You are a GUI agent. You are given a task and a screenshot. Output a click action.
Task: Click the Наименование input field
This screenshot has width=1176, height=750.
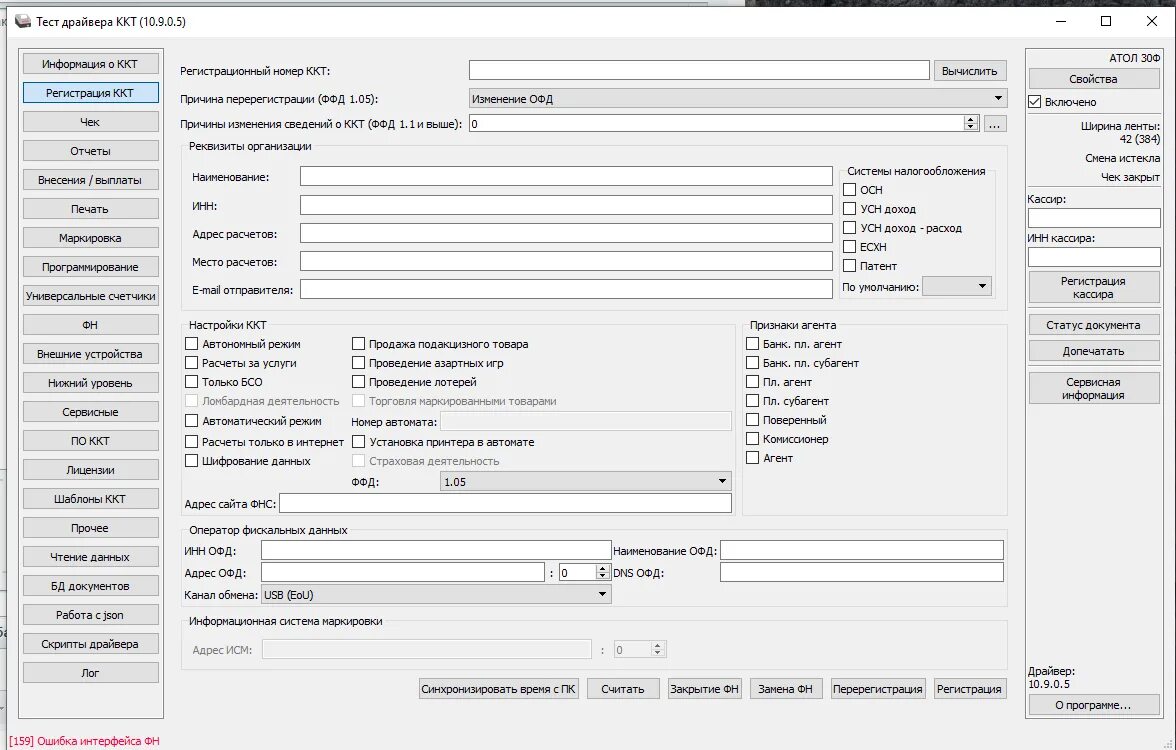pyautogui.click(x=566, y=176)
